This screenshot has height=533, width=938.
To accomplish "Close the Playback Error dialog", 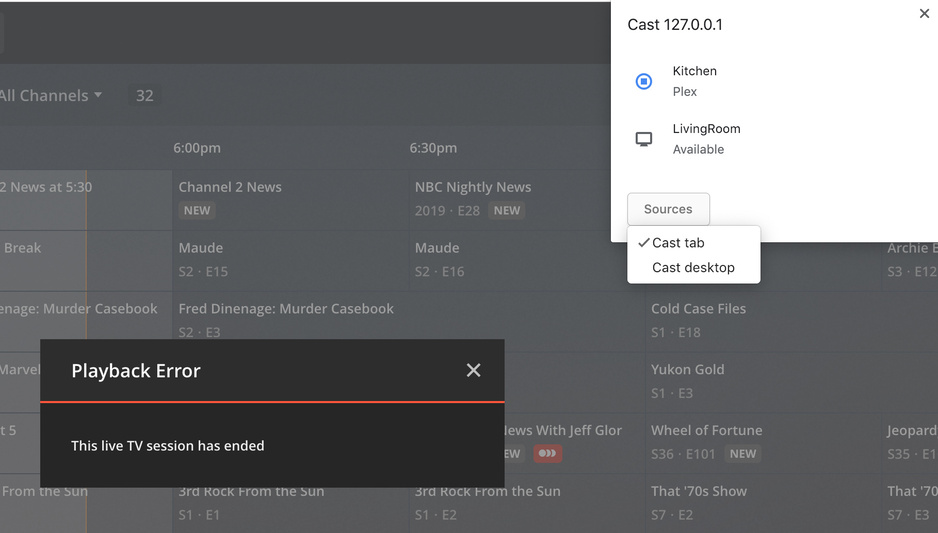I will 473,370.
